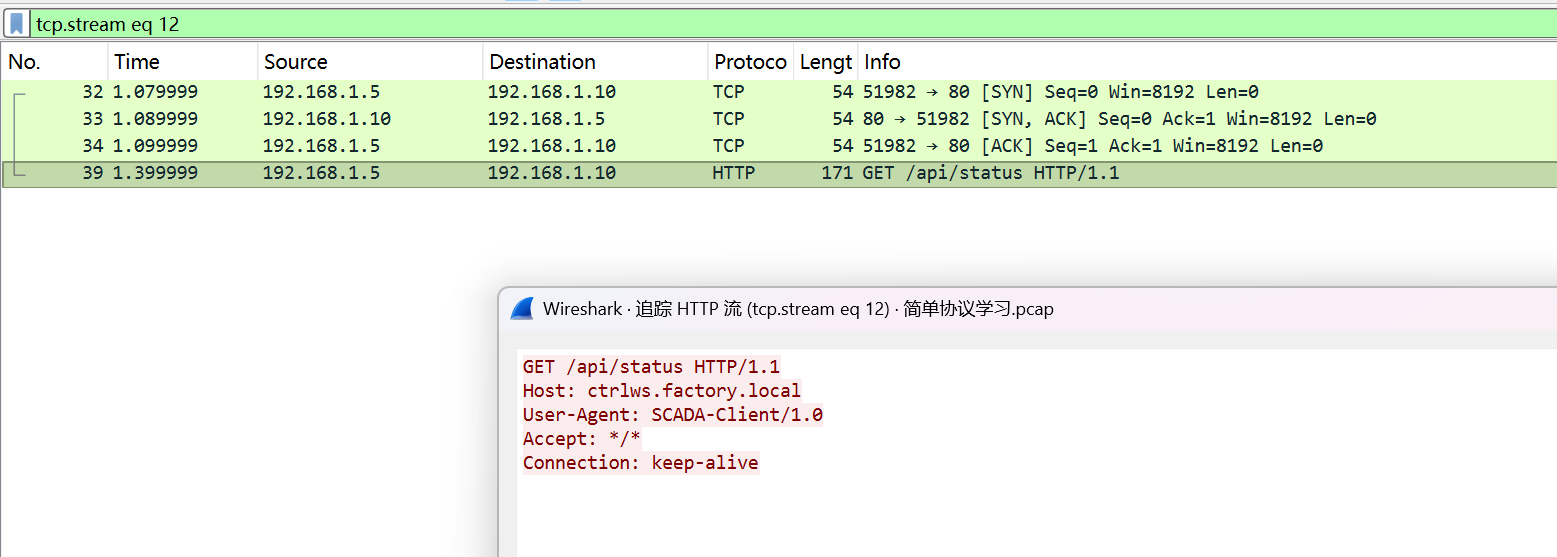
Task: Click the Host: ctrlws.factory.local line
Action: click(661, 391)
